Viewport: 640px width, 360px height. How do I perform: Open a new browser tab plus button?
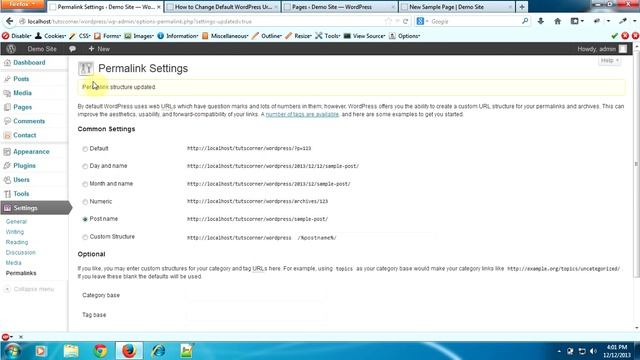[522, 7]
